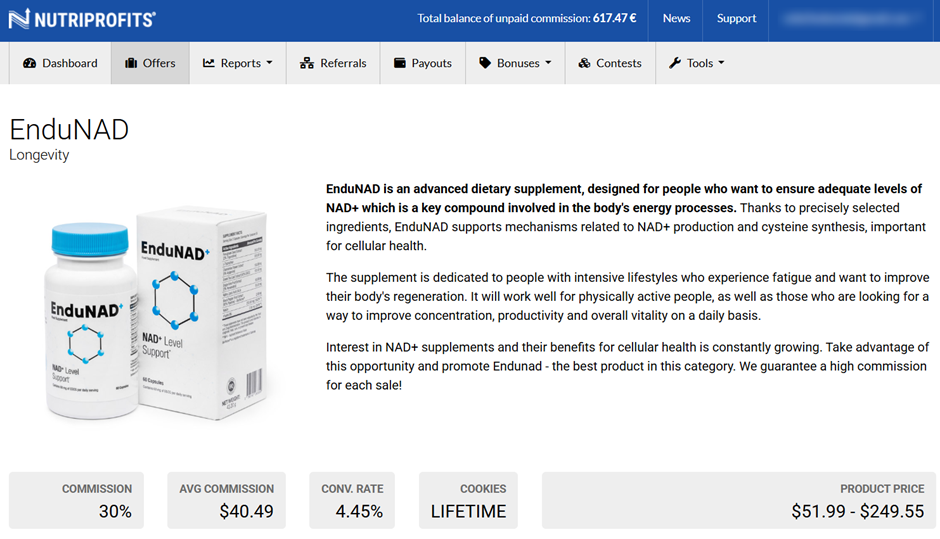Click the Conv. Rate stat box
The height and width of the screenshot is (539, 940).
352,500
